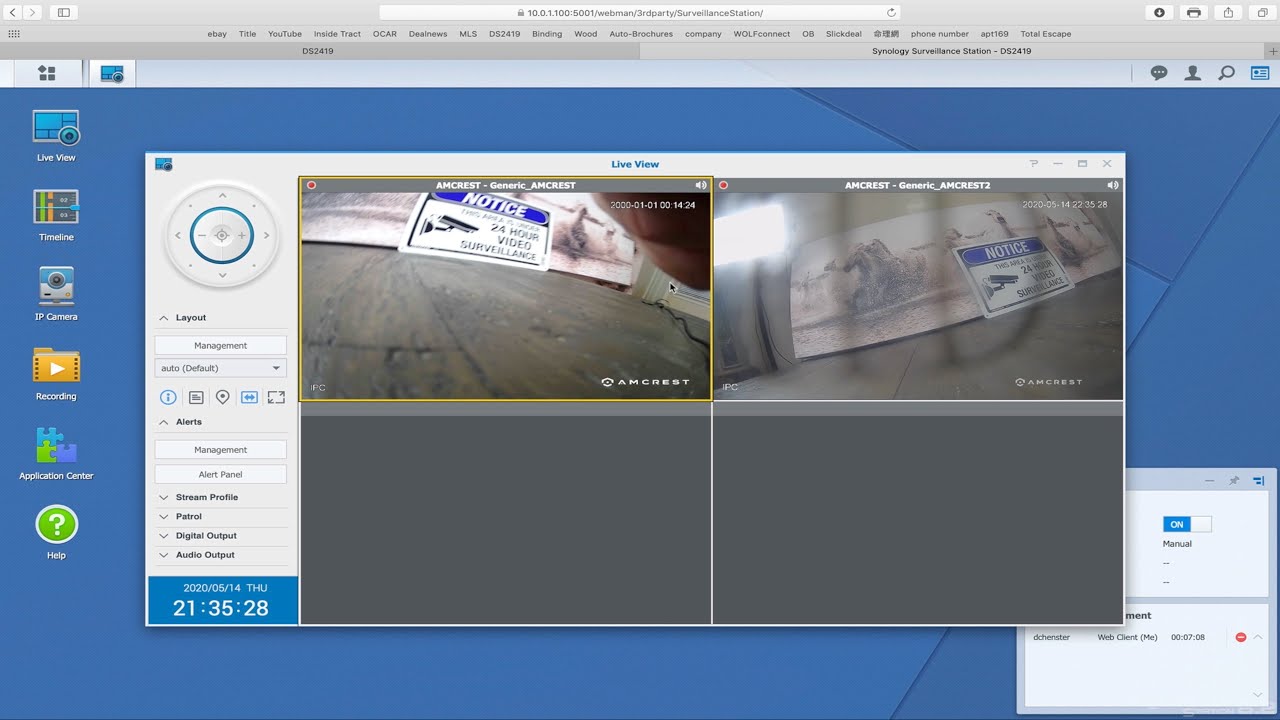Open the notifications chat bubble icon
This screenshot has height=720, width=1280.
1159,73
